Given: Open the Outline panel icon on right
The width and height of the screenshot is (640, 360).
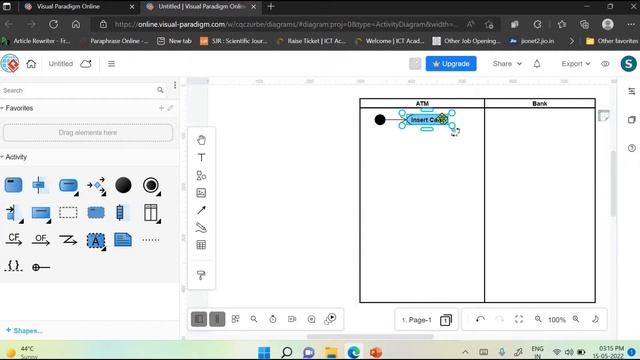Looking at the screenshot, I should pyautogui.click(x=631, y=120).
